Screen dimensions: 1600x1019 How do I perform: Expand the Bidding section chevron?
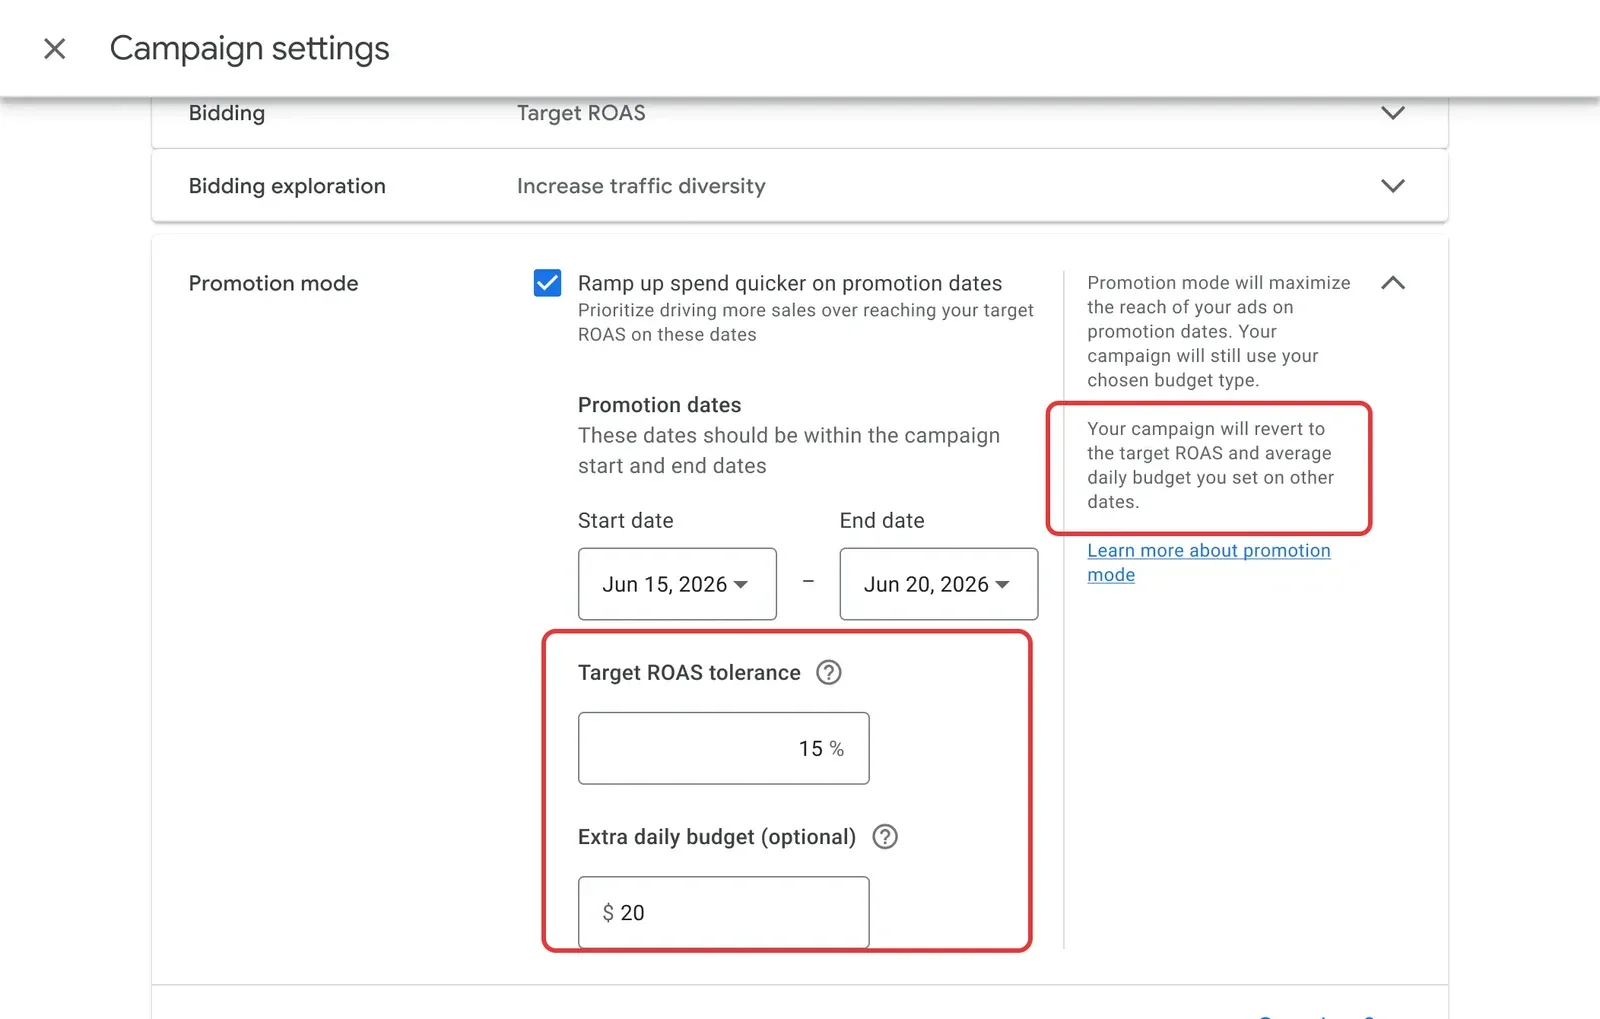coord(1393,113)
